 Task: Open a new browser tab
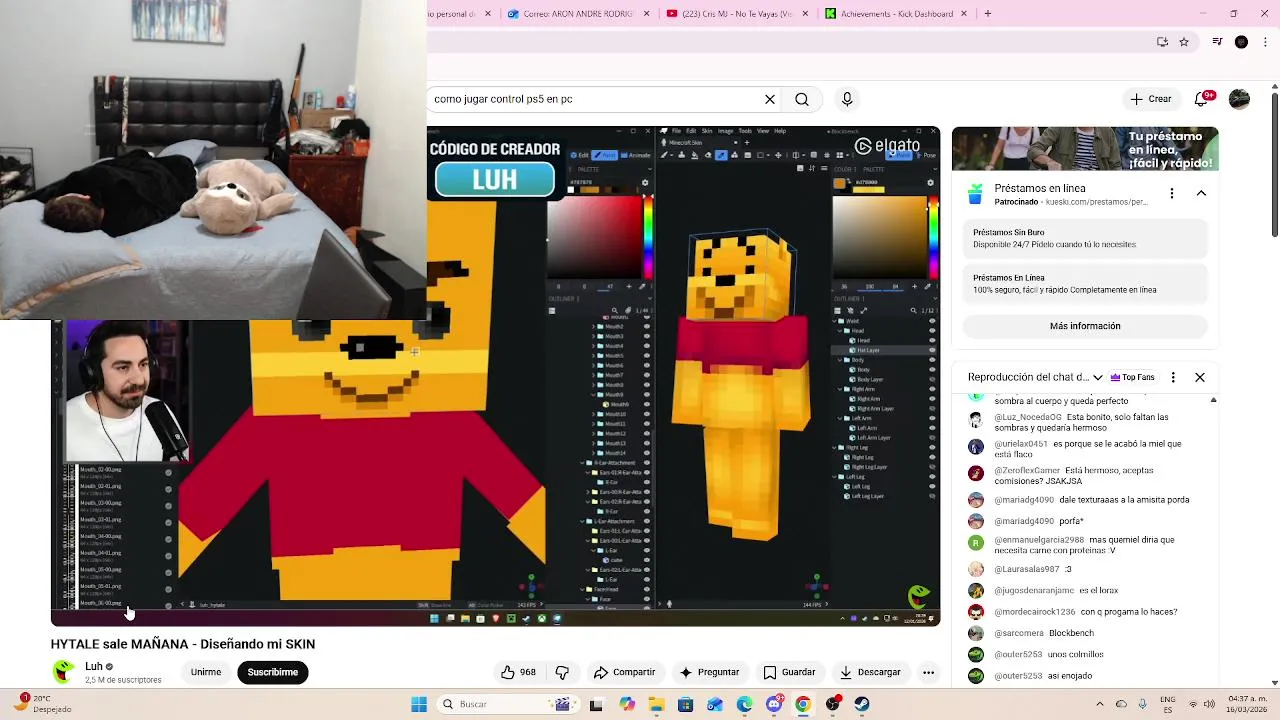click(988, 14)
